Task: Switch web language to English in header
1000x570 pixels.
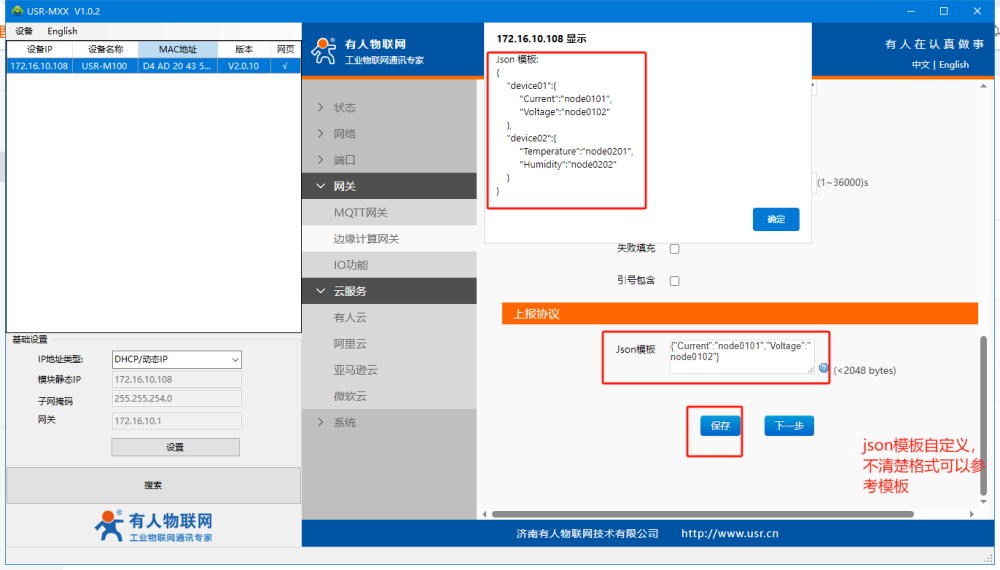Action: coord(953,64)
